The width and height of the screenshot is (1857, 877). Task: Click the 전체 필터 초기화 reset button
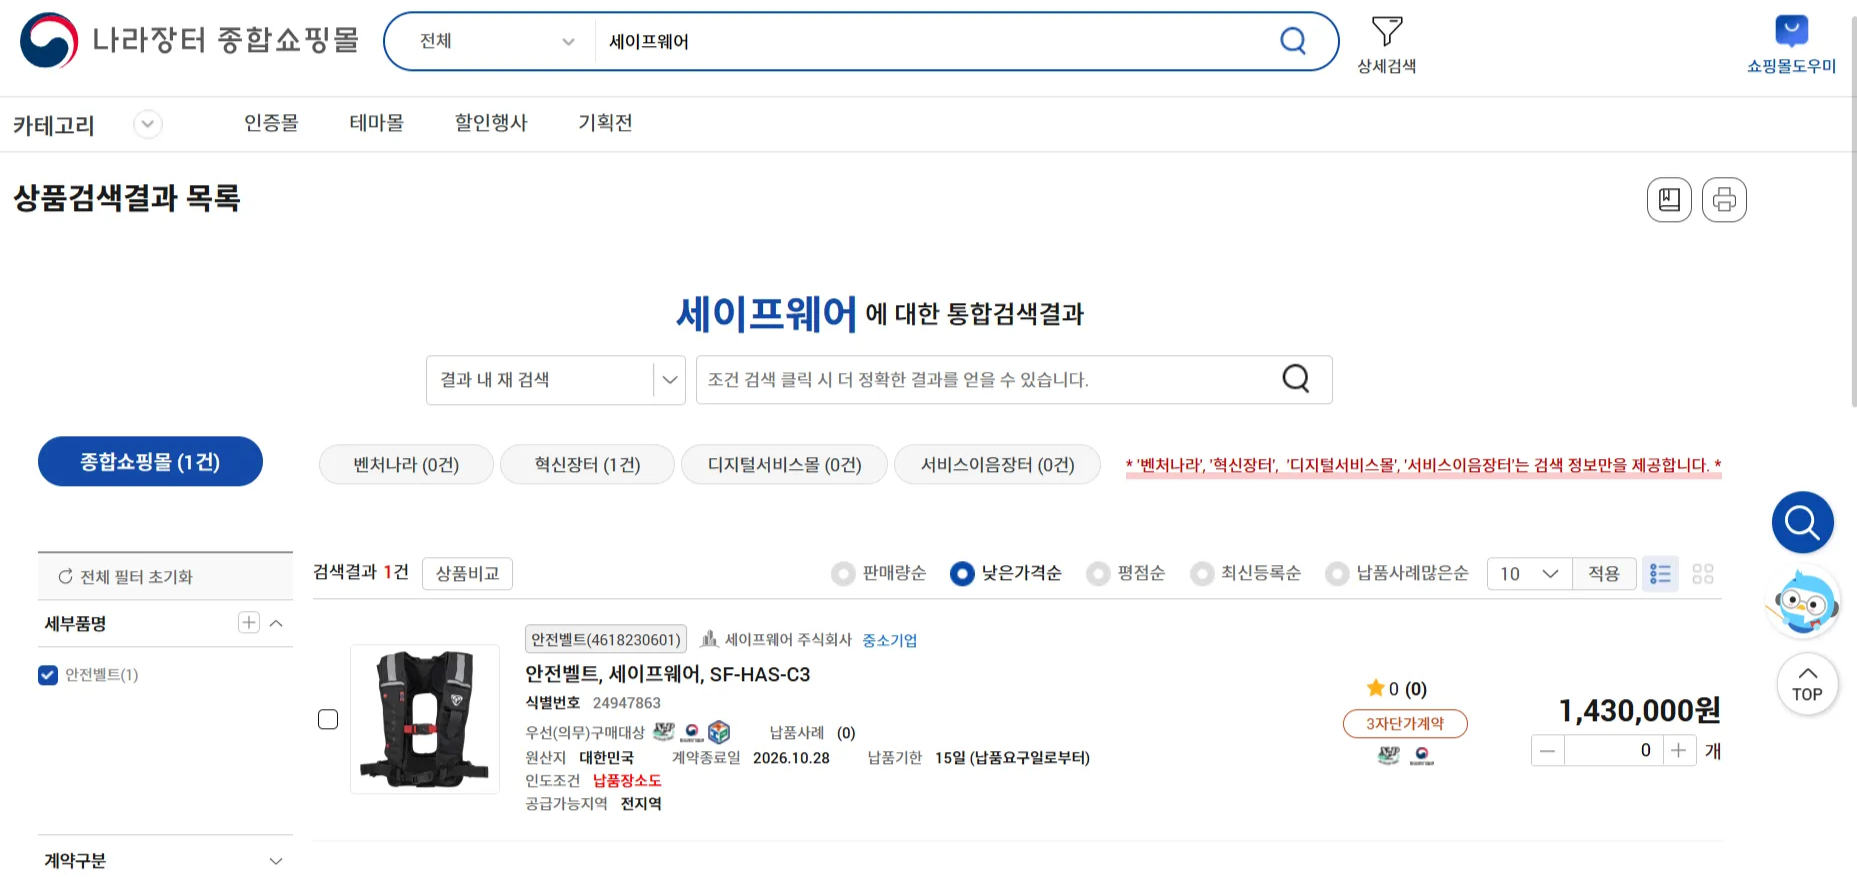[x=125, y=577]
